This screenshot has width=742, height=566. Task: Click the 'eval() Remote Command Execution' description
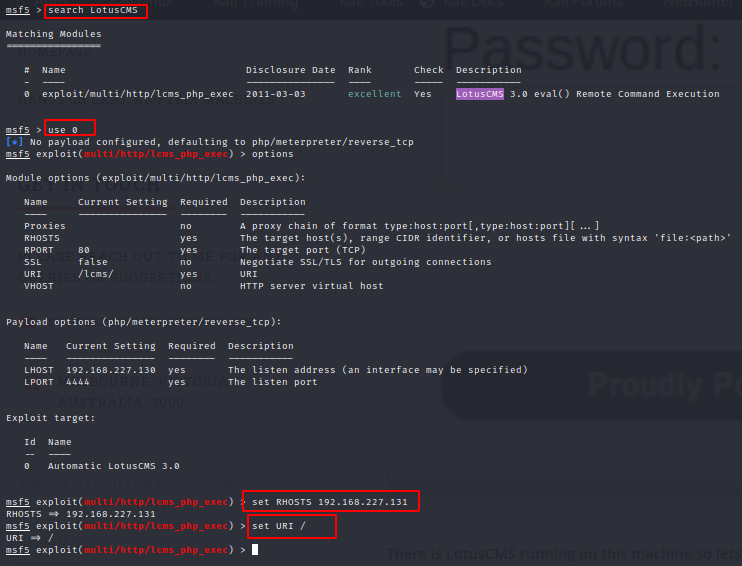point(627,94)
